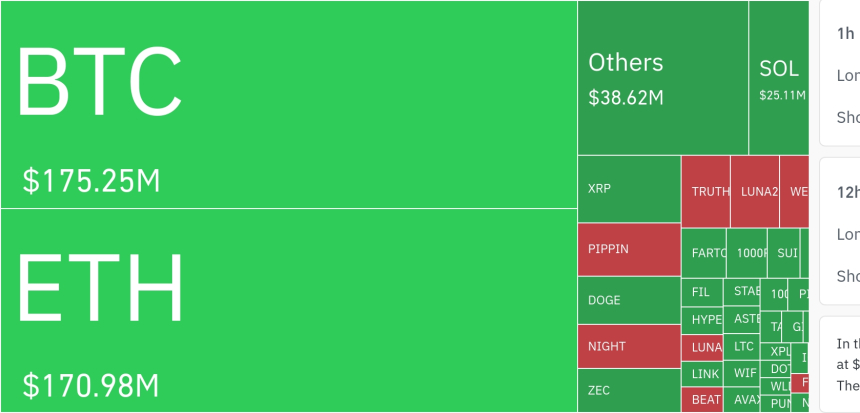Click the green ZEC tile
This screenshot has width=860, height=413.
[x=628, y=390]
